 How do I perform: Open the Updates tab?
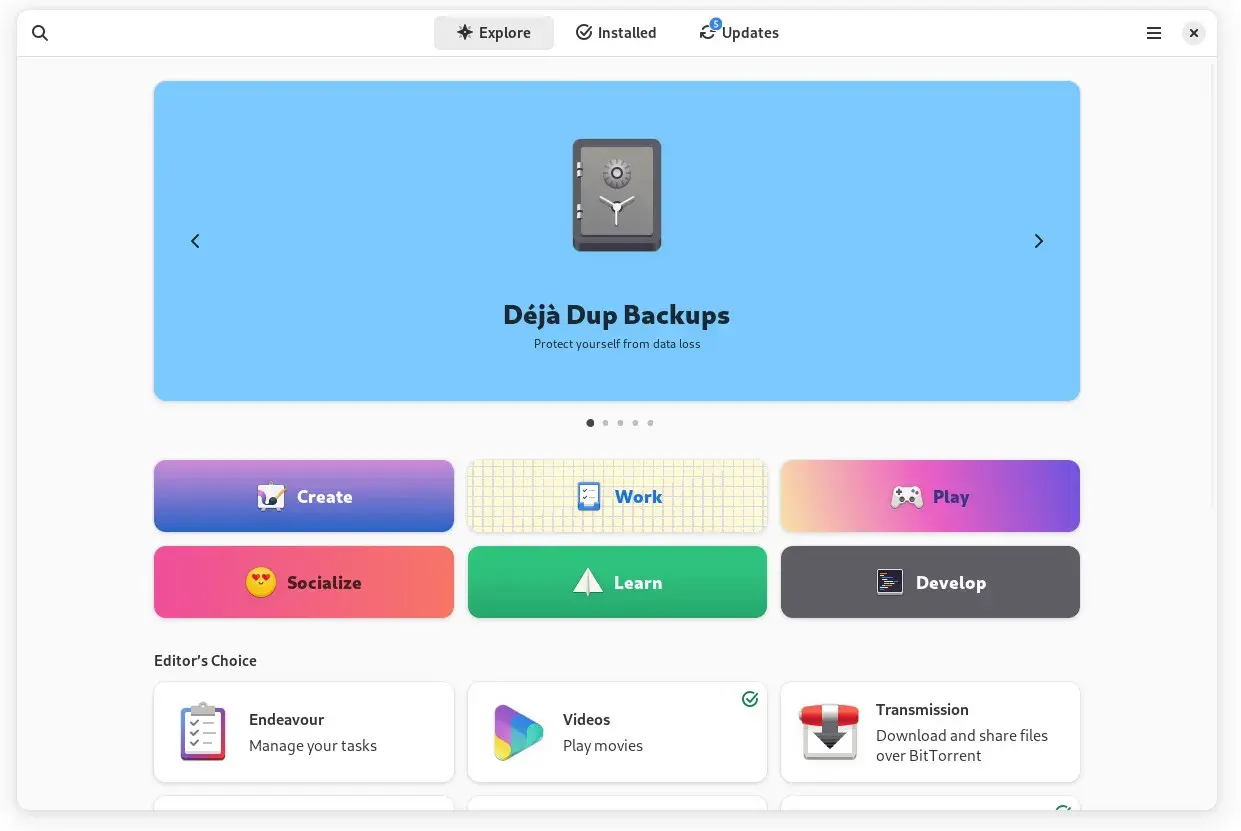739,33
